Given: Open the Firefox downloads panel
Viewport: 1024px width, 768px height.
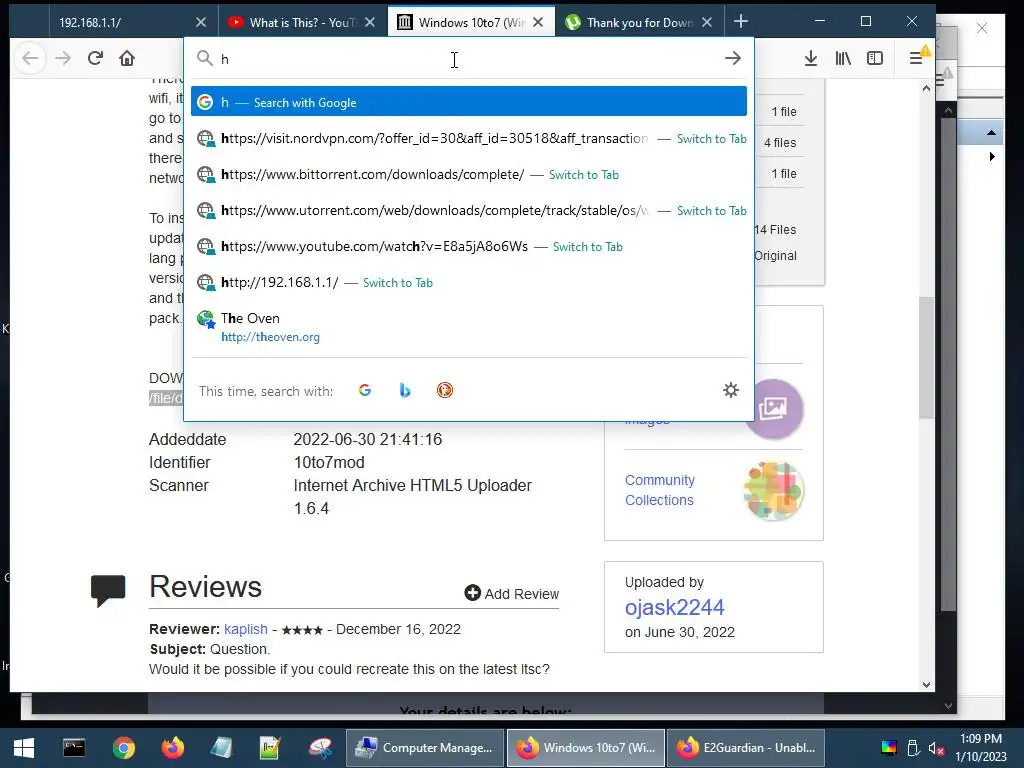Looking at the screenshot, I should click(x=810, y=58).
